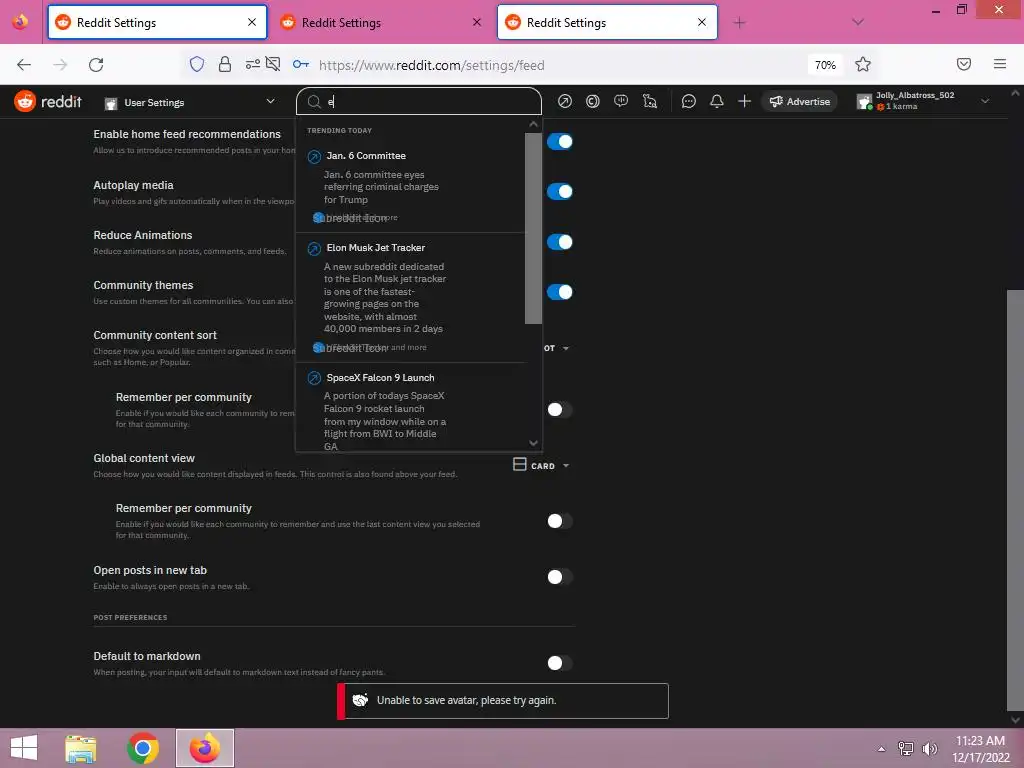Launch File Explorer from the taskbar
1024x768 pixels.
[x=81, y=748]
